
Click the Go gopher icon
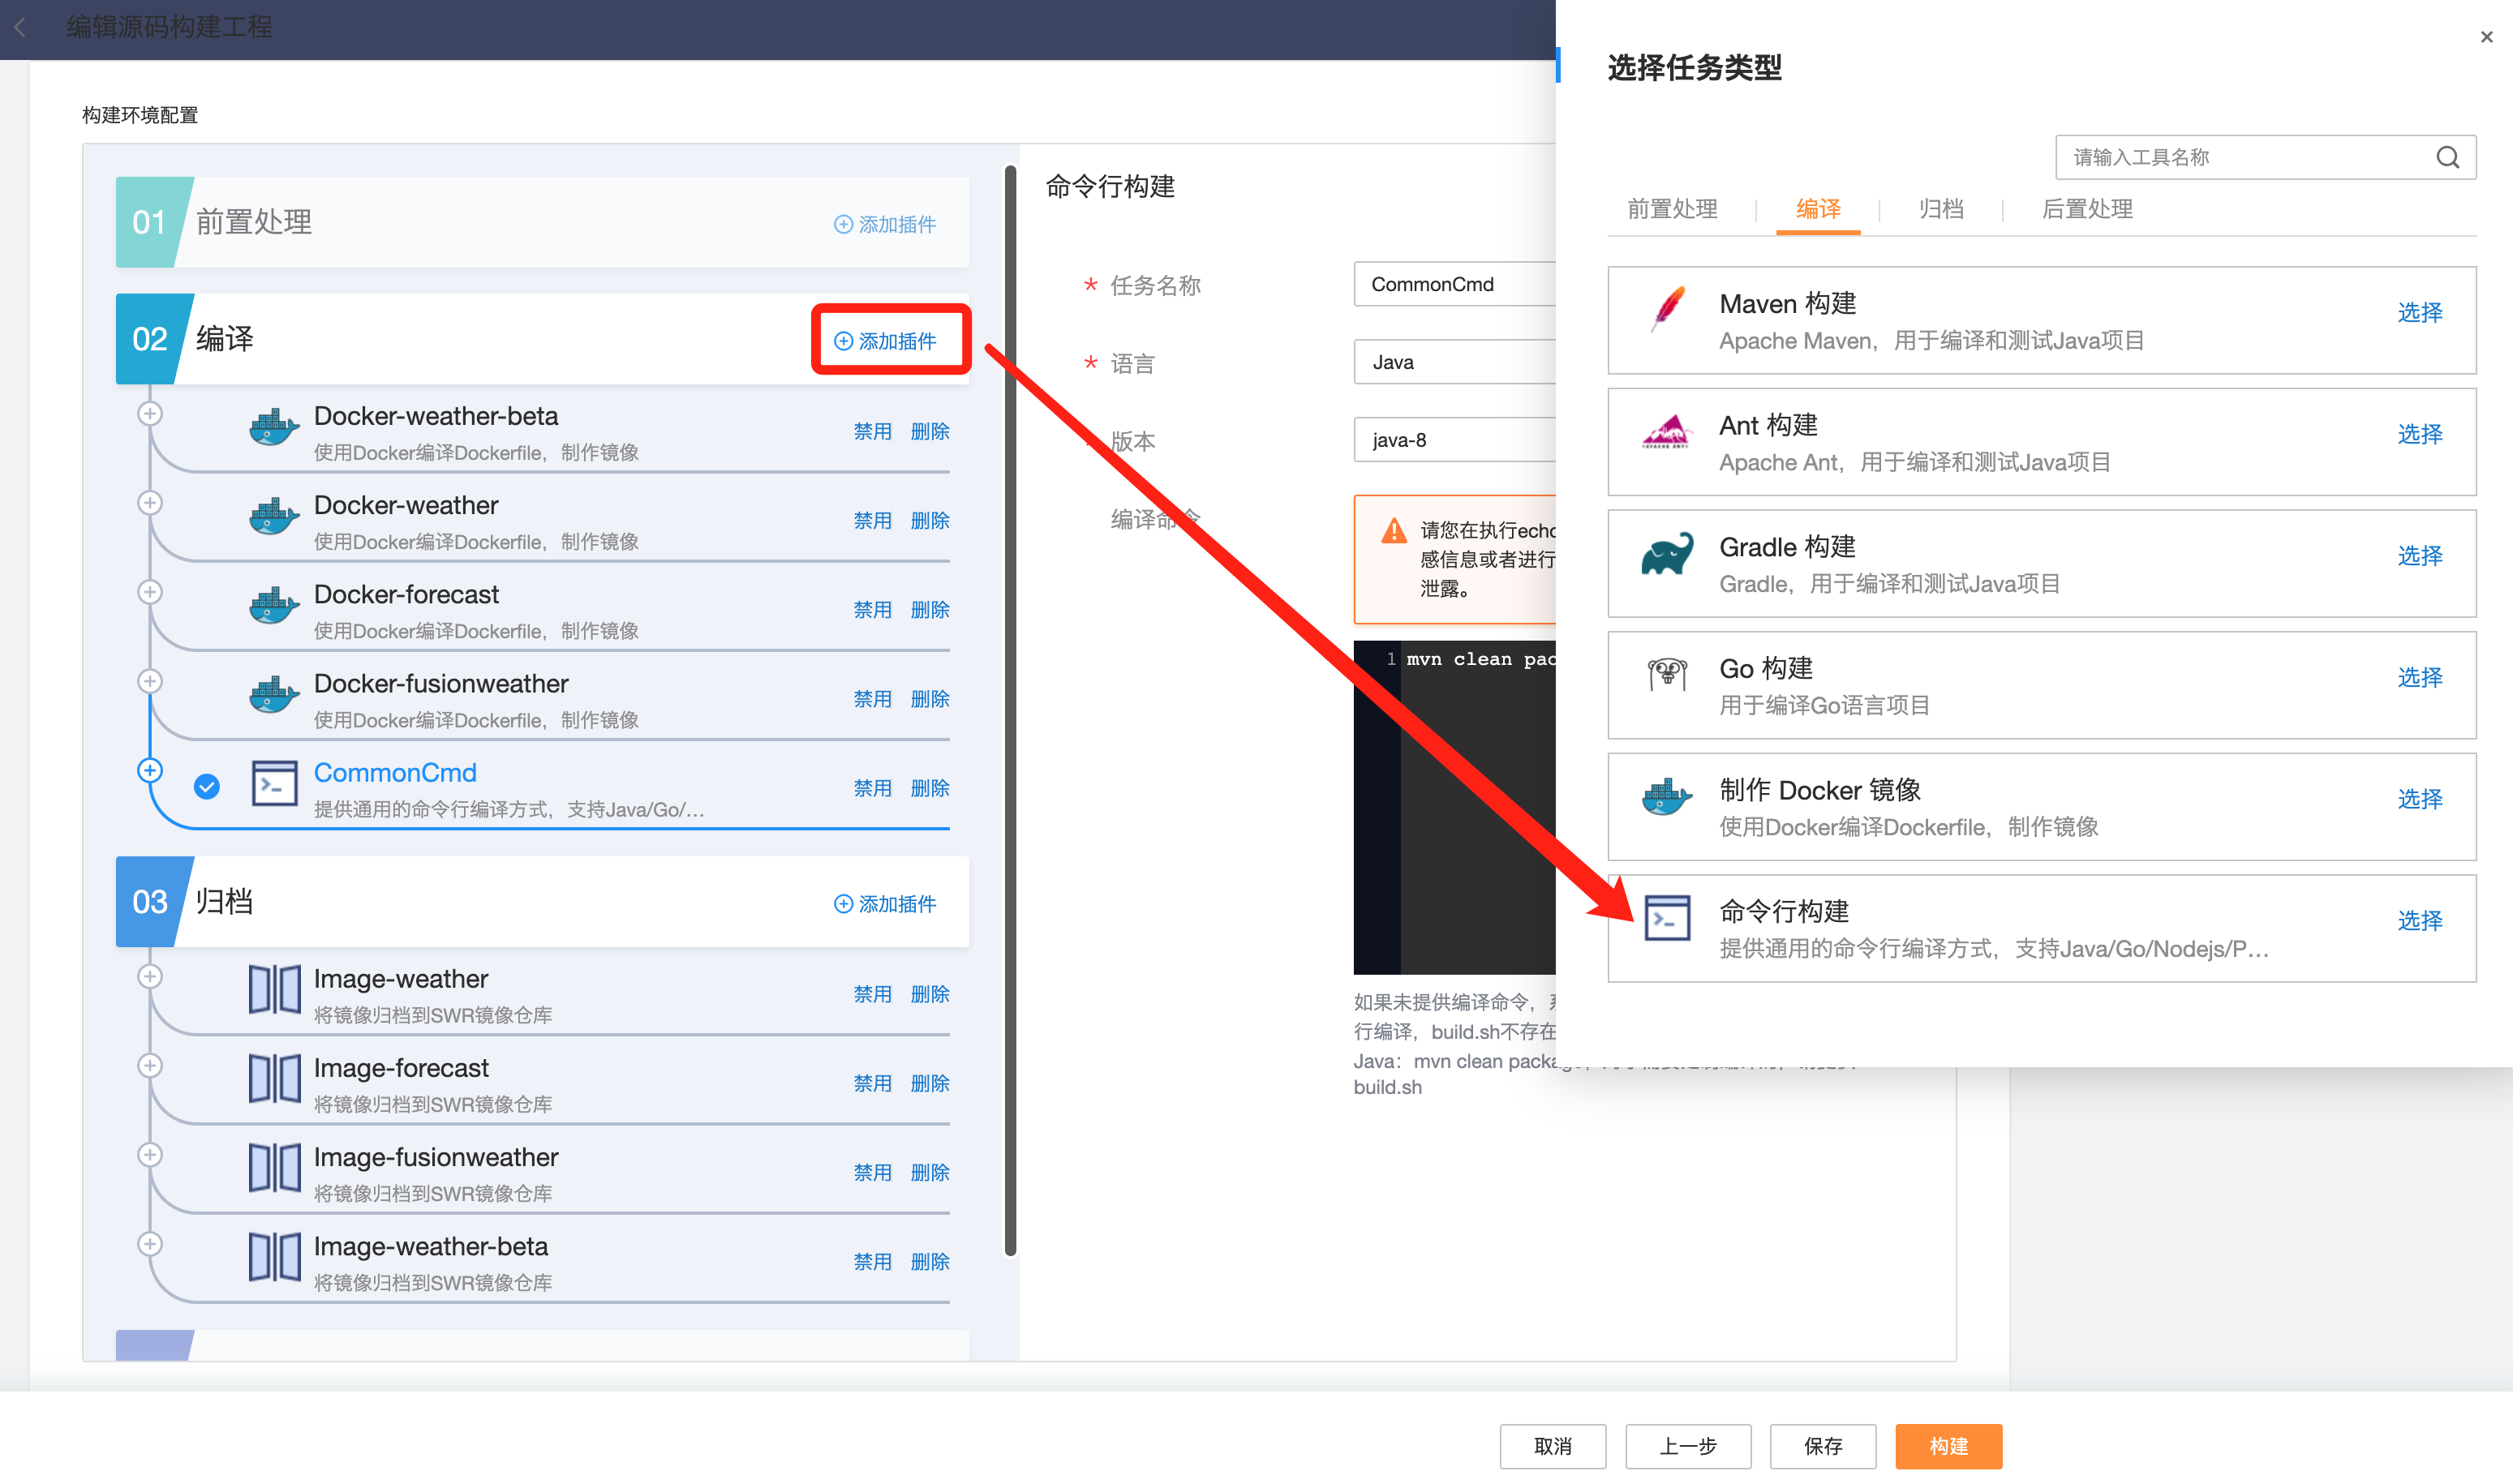click(1667, 675)
